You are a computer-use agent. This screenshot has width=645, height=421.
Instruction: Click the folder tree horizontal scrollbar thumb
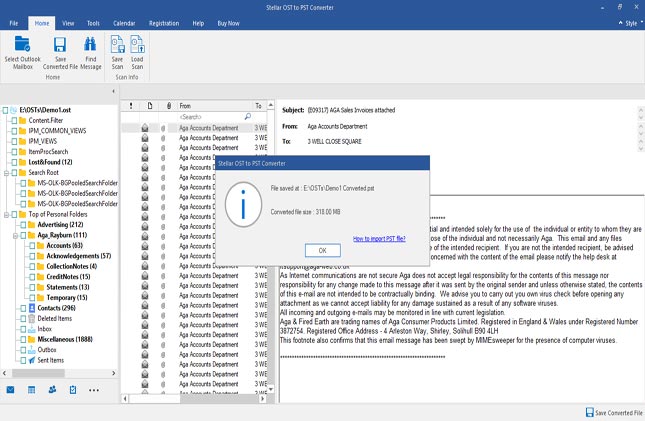(x=38, y=373)
